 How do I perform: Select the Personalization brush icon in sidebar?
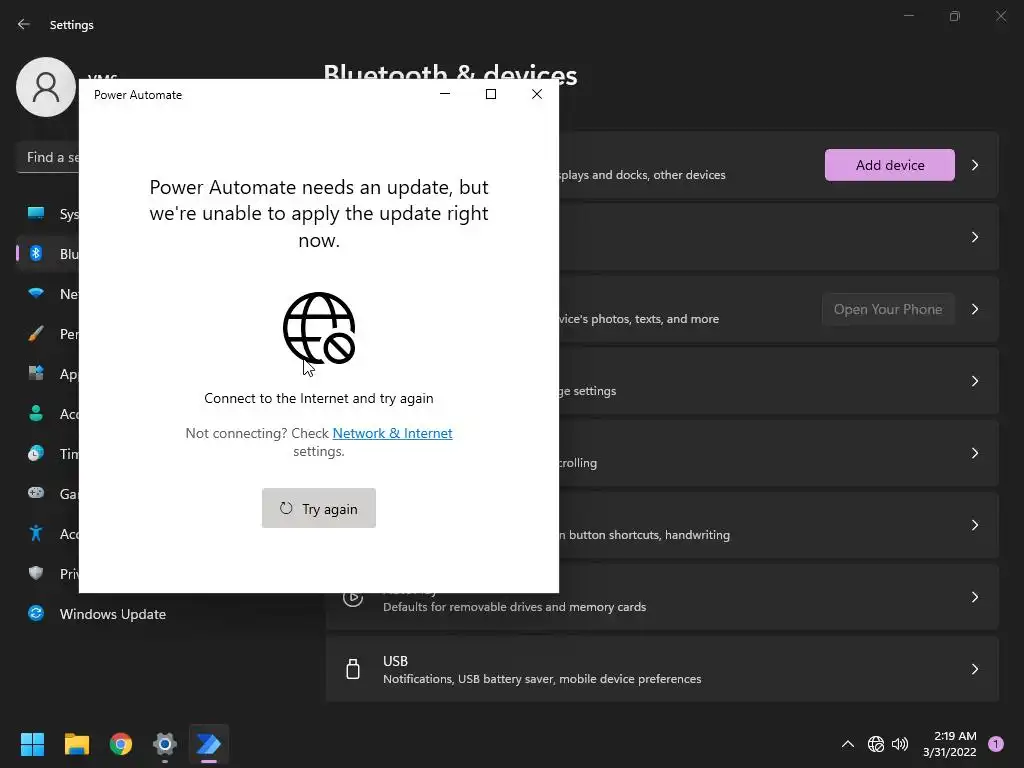click(x=36, y=333)
